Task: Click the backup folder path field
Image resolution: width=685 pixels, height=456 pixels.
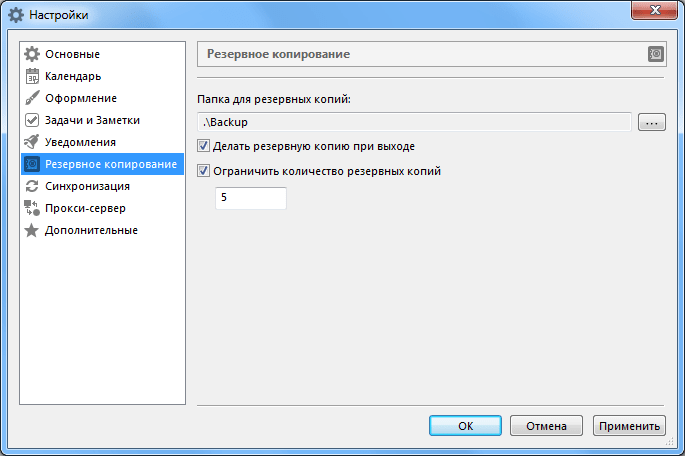Action: pyautogui.click(x=414, y=122)
